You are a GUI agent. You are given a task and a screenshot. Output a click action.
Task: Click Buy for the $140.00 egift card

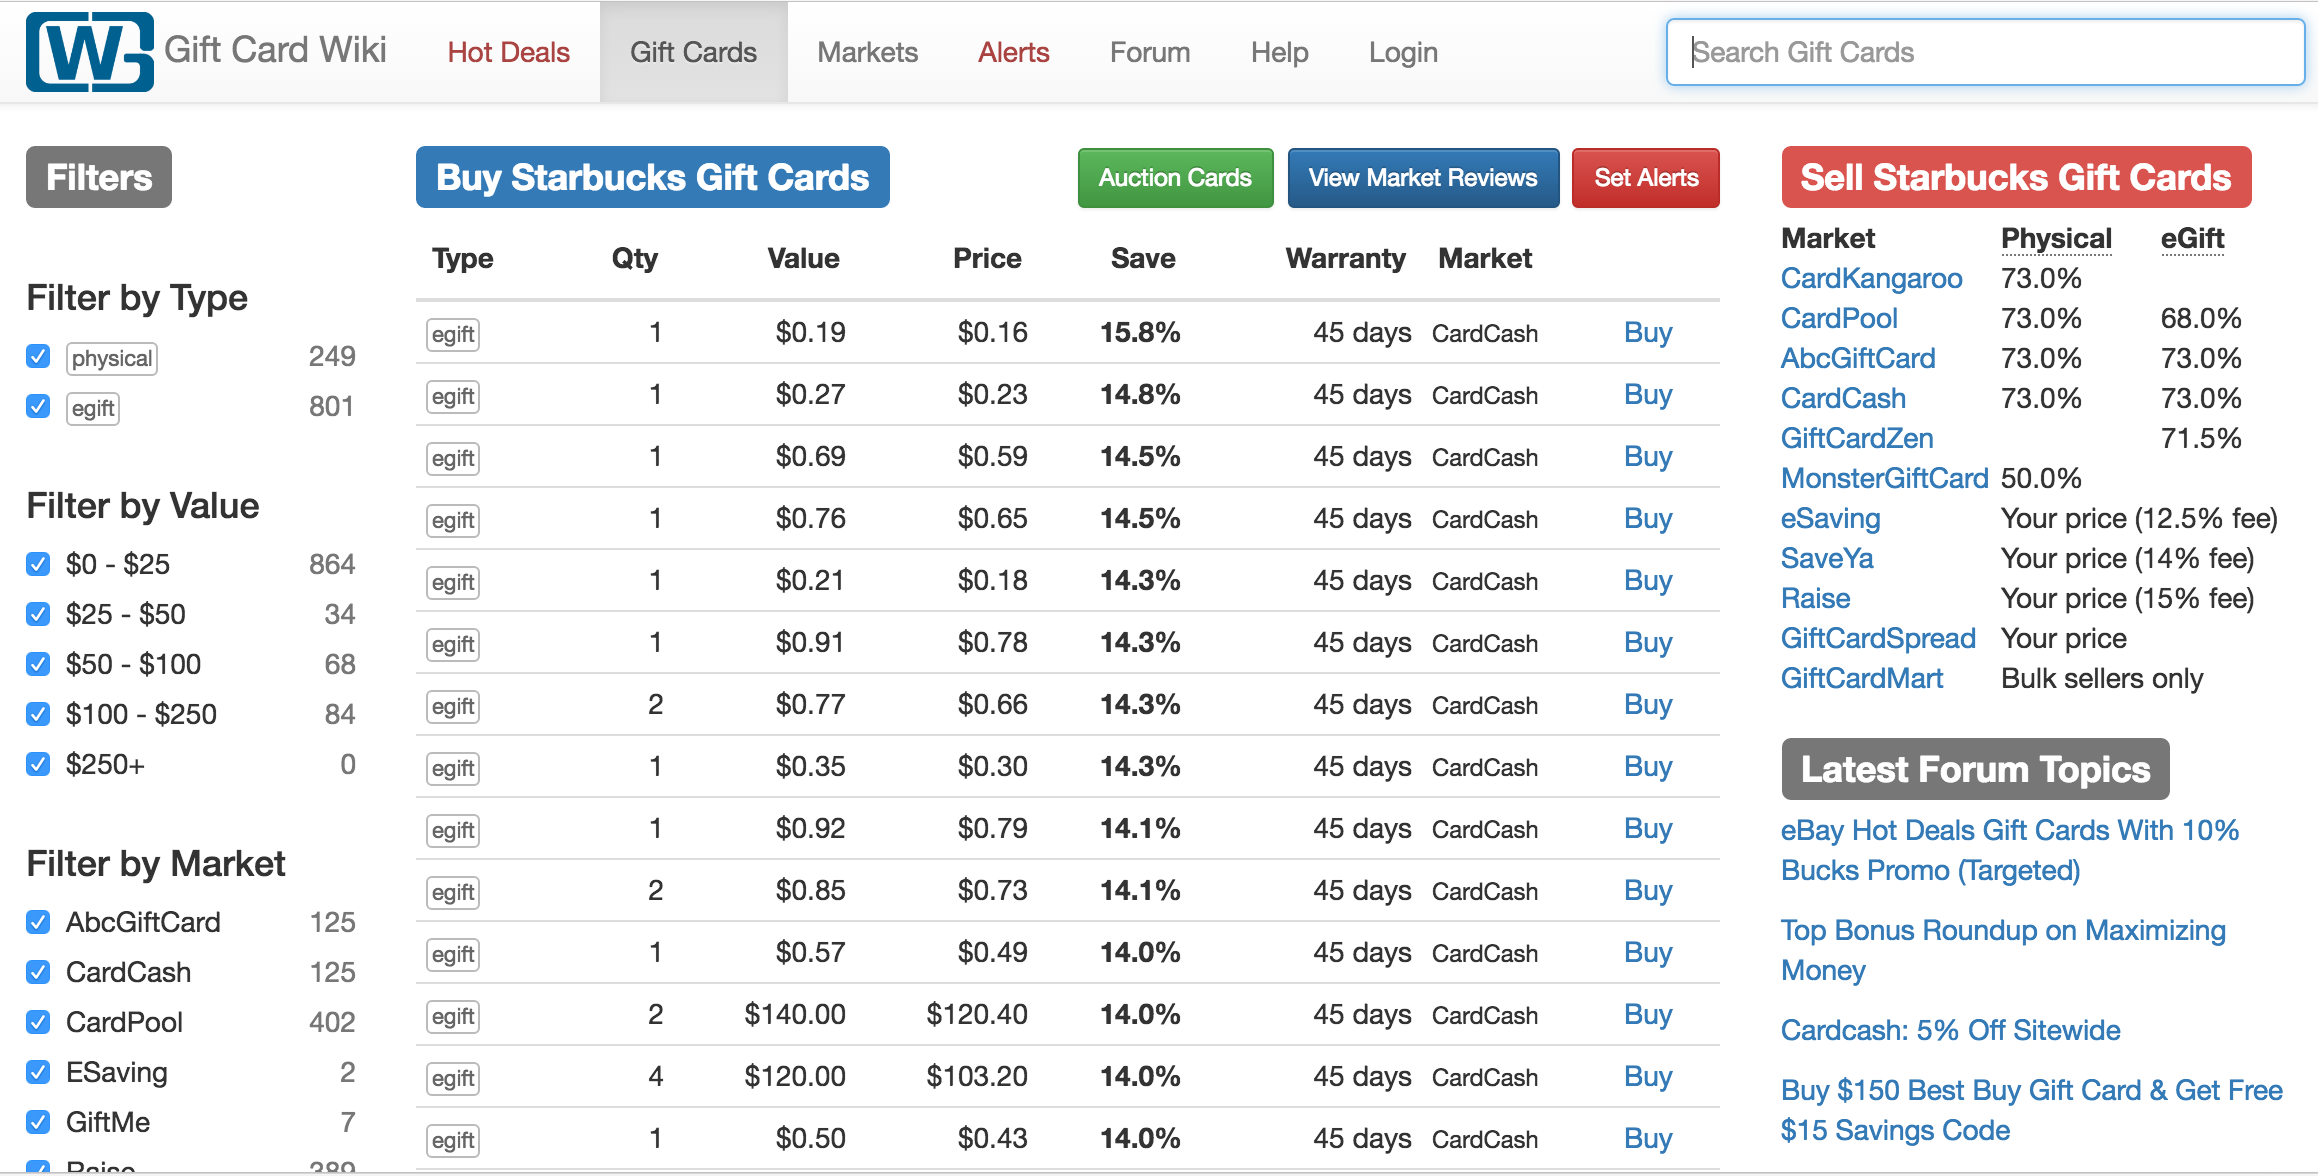1648,1014
